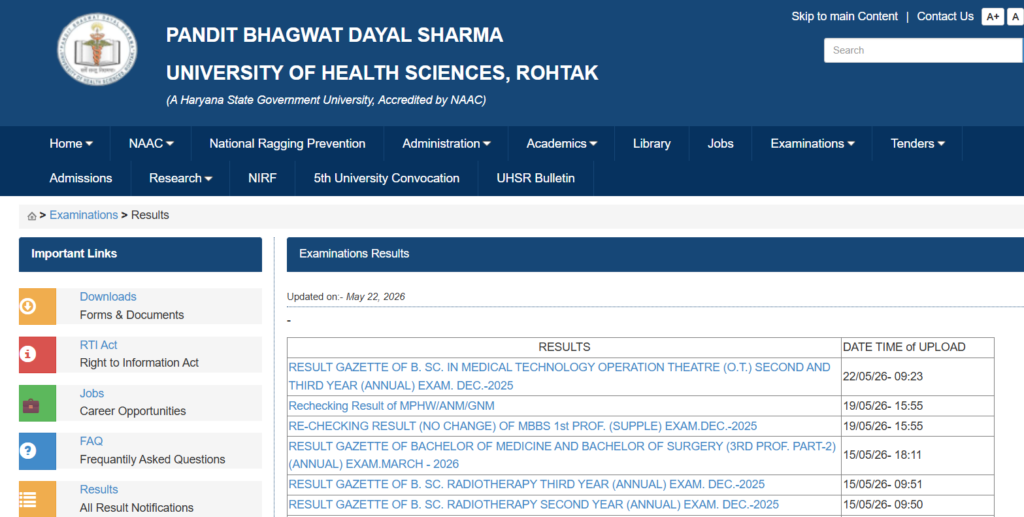Open MBBS 1st Prof. re-checking result

click(x=522, y=426)
